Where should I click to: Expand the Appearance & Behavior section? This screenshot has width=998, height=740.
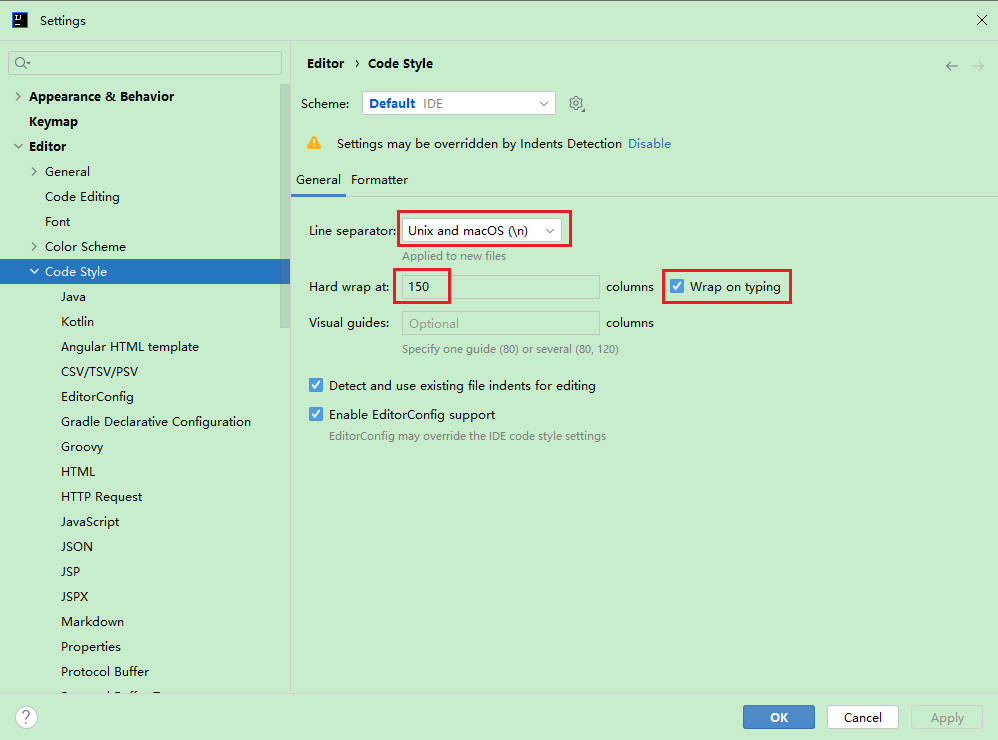[x=18, y=97]
